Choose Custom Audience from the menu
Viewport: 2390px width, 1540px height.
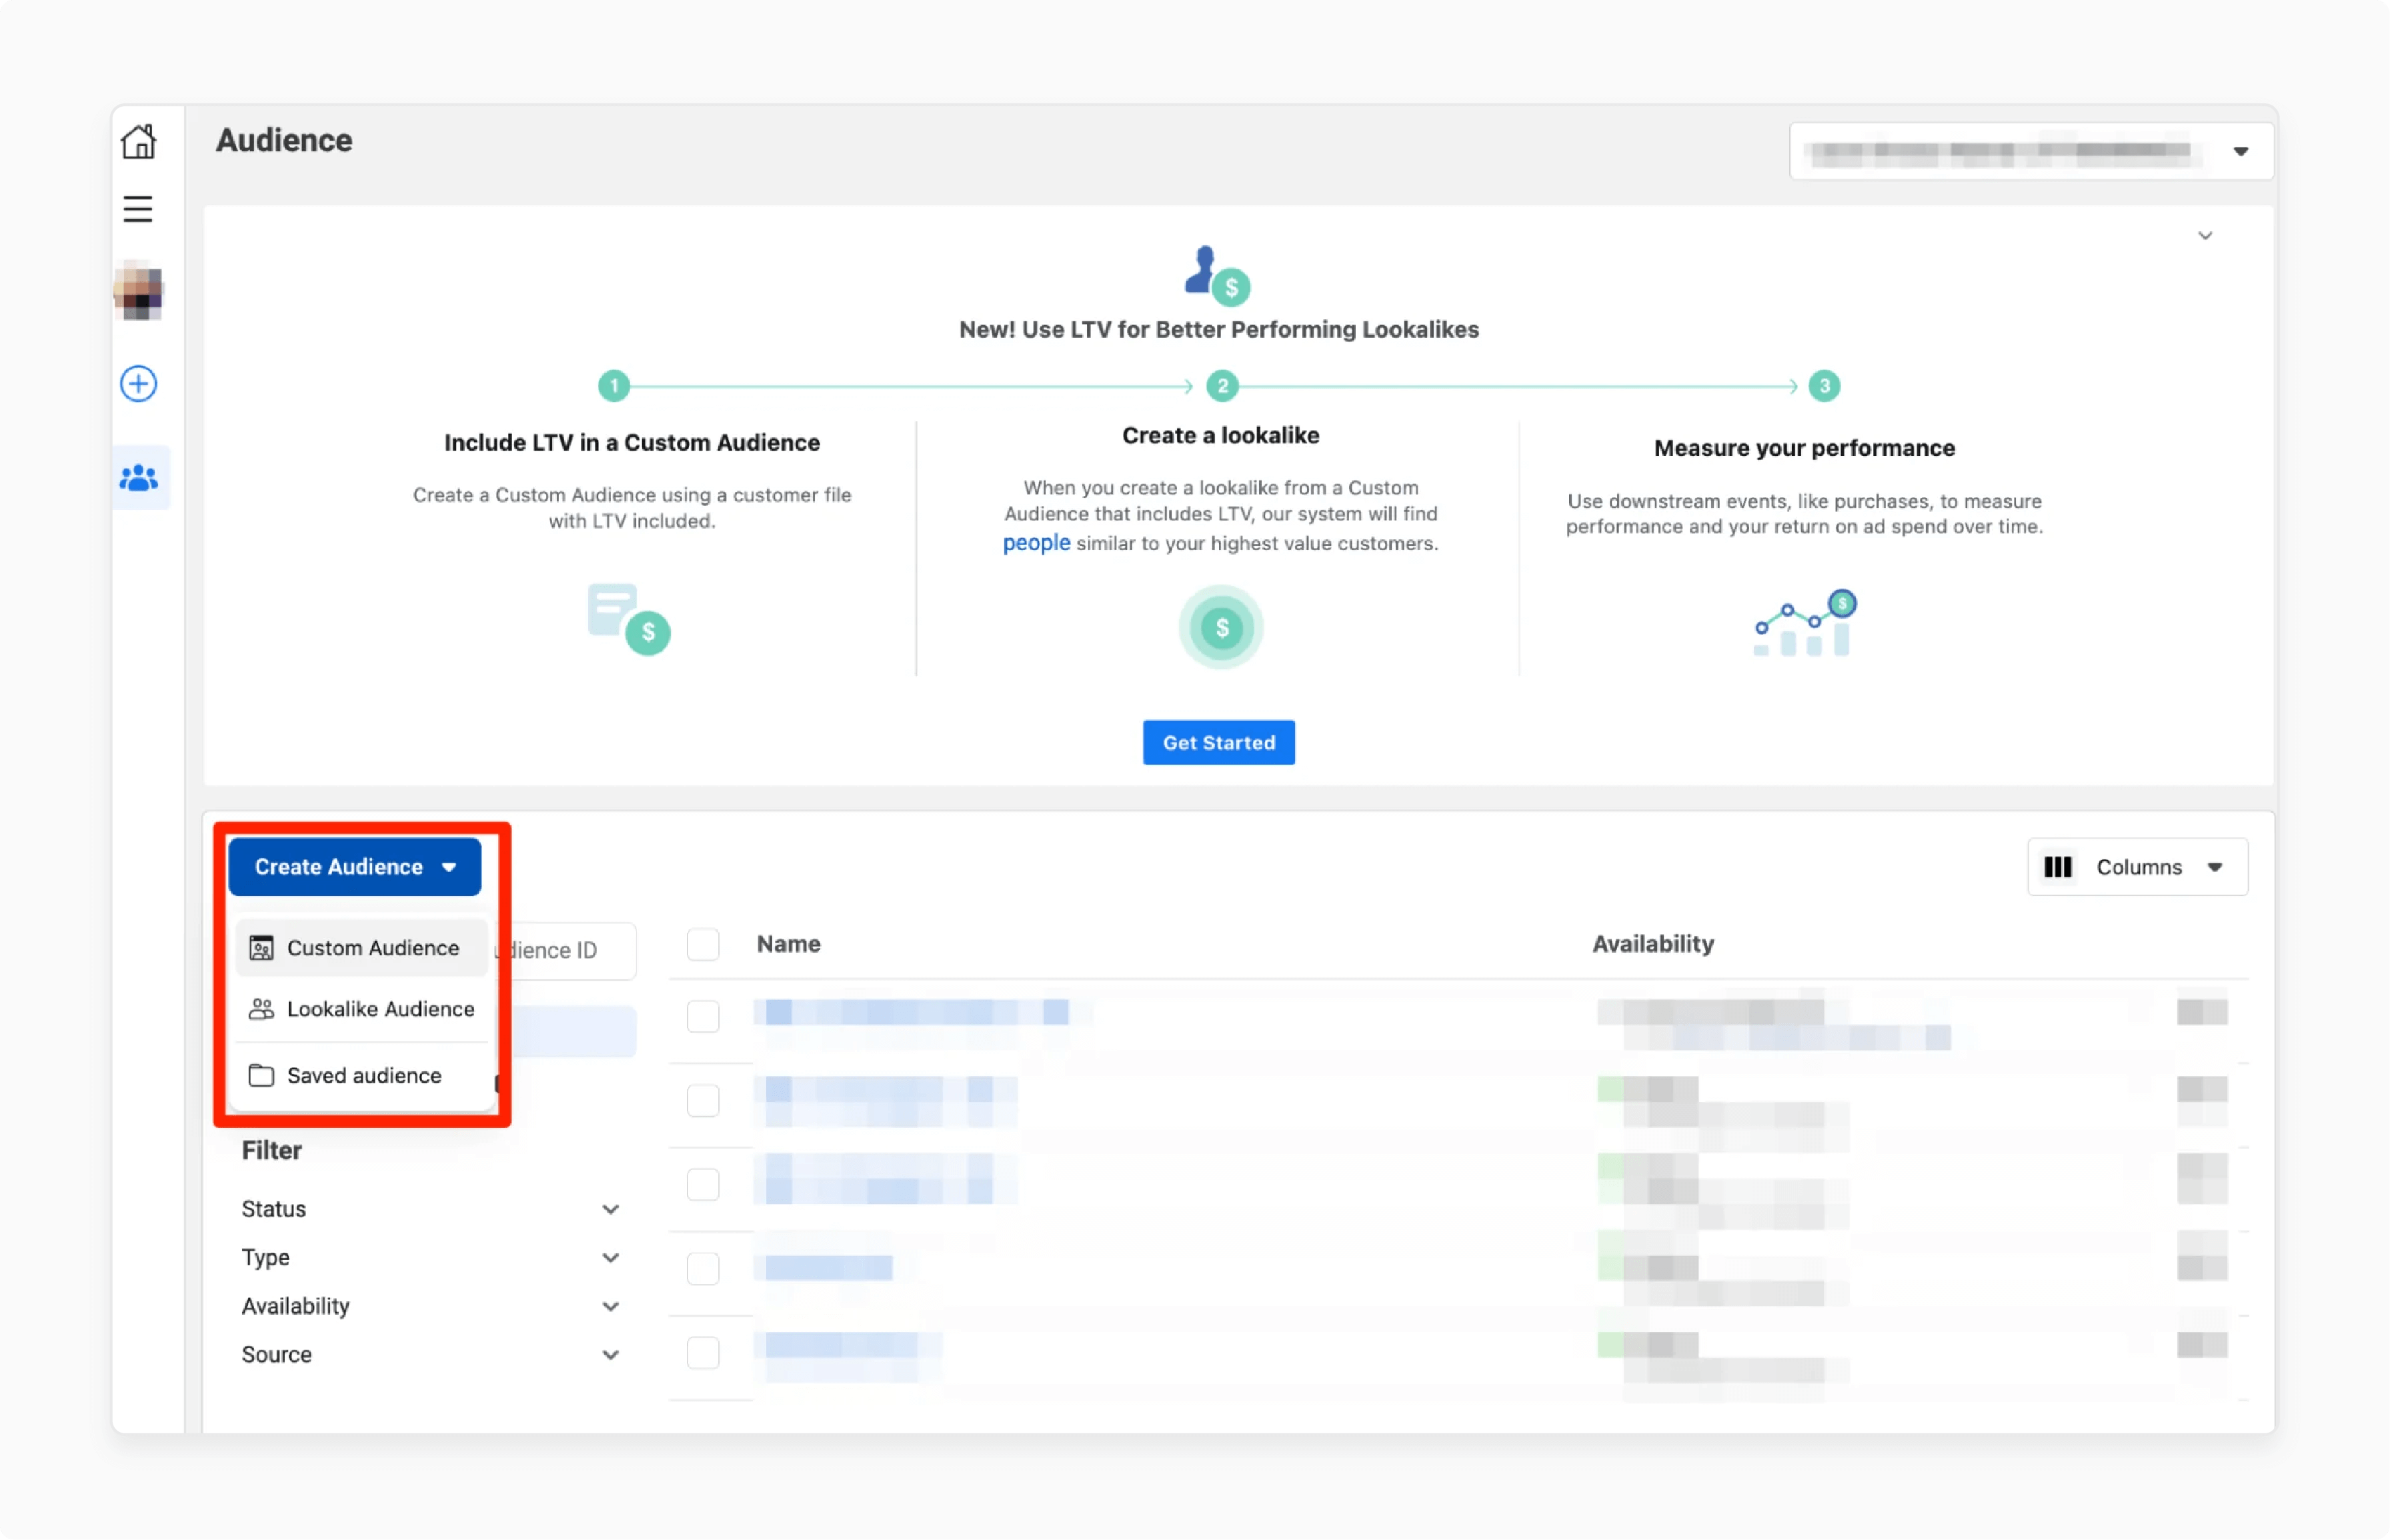tap(362, 948)
